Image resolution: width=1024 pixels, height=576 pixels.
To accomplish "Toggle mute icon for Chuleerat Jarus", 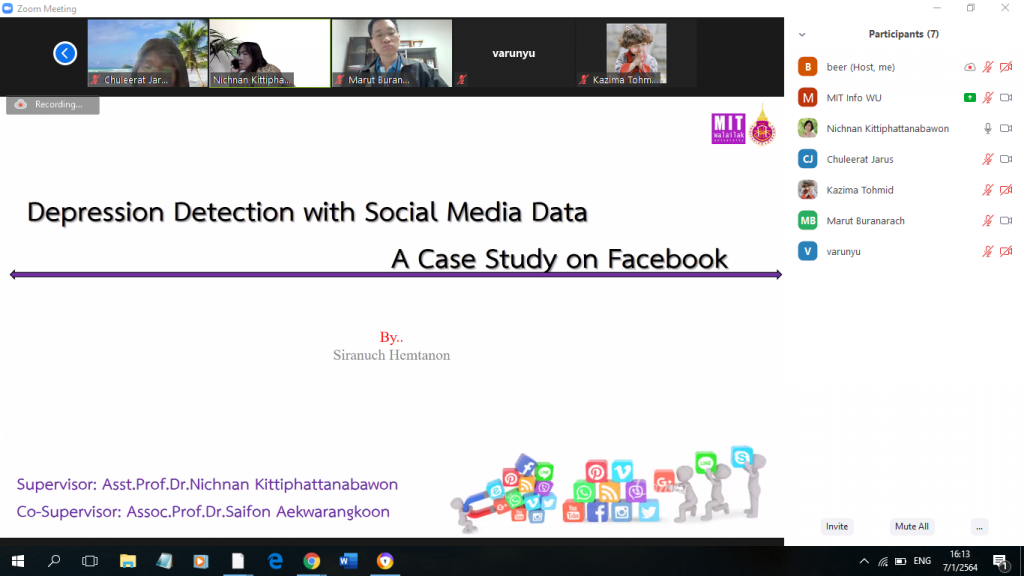I will [988, 159].
